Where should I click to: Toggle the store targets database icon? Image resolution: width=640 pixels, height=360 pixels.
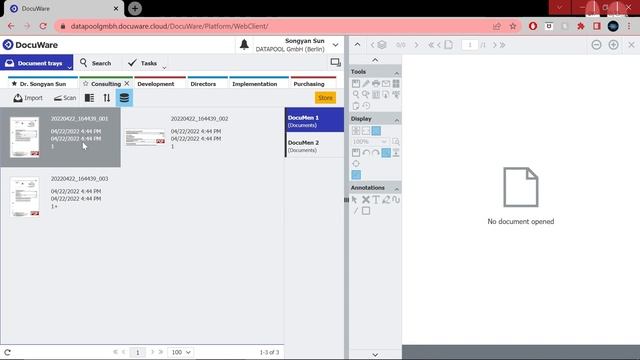[x=124, y=98]
